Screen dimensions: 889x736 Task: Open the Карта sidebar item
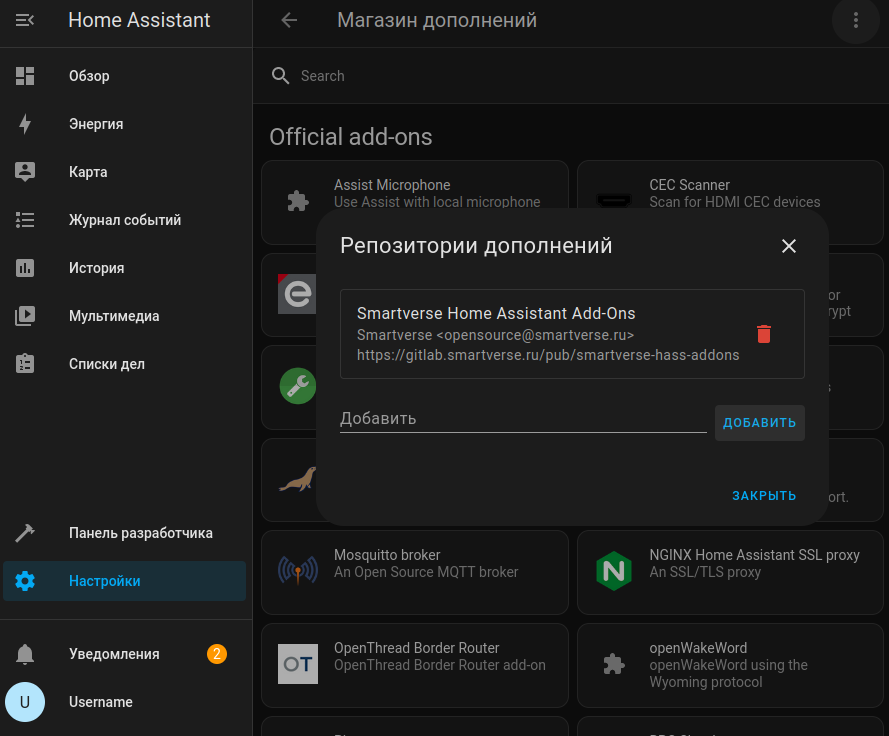click(x=88, y=172)
